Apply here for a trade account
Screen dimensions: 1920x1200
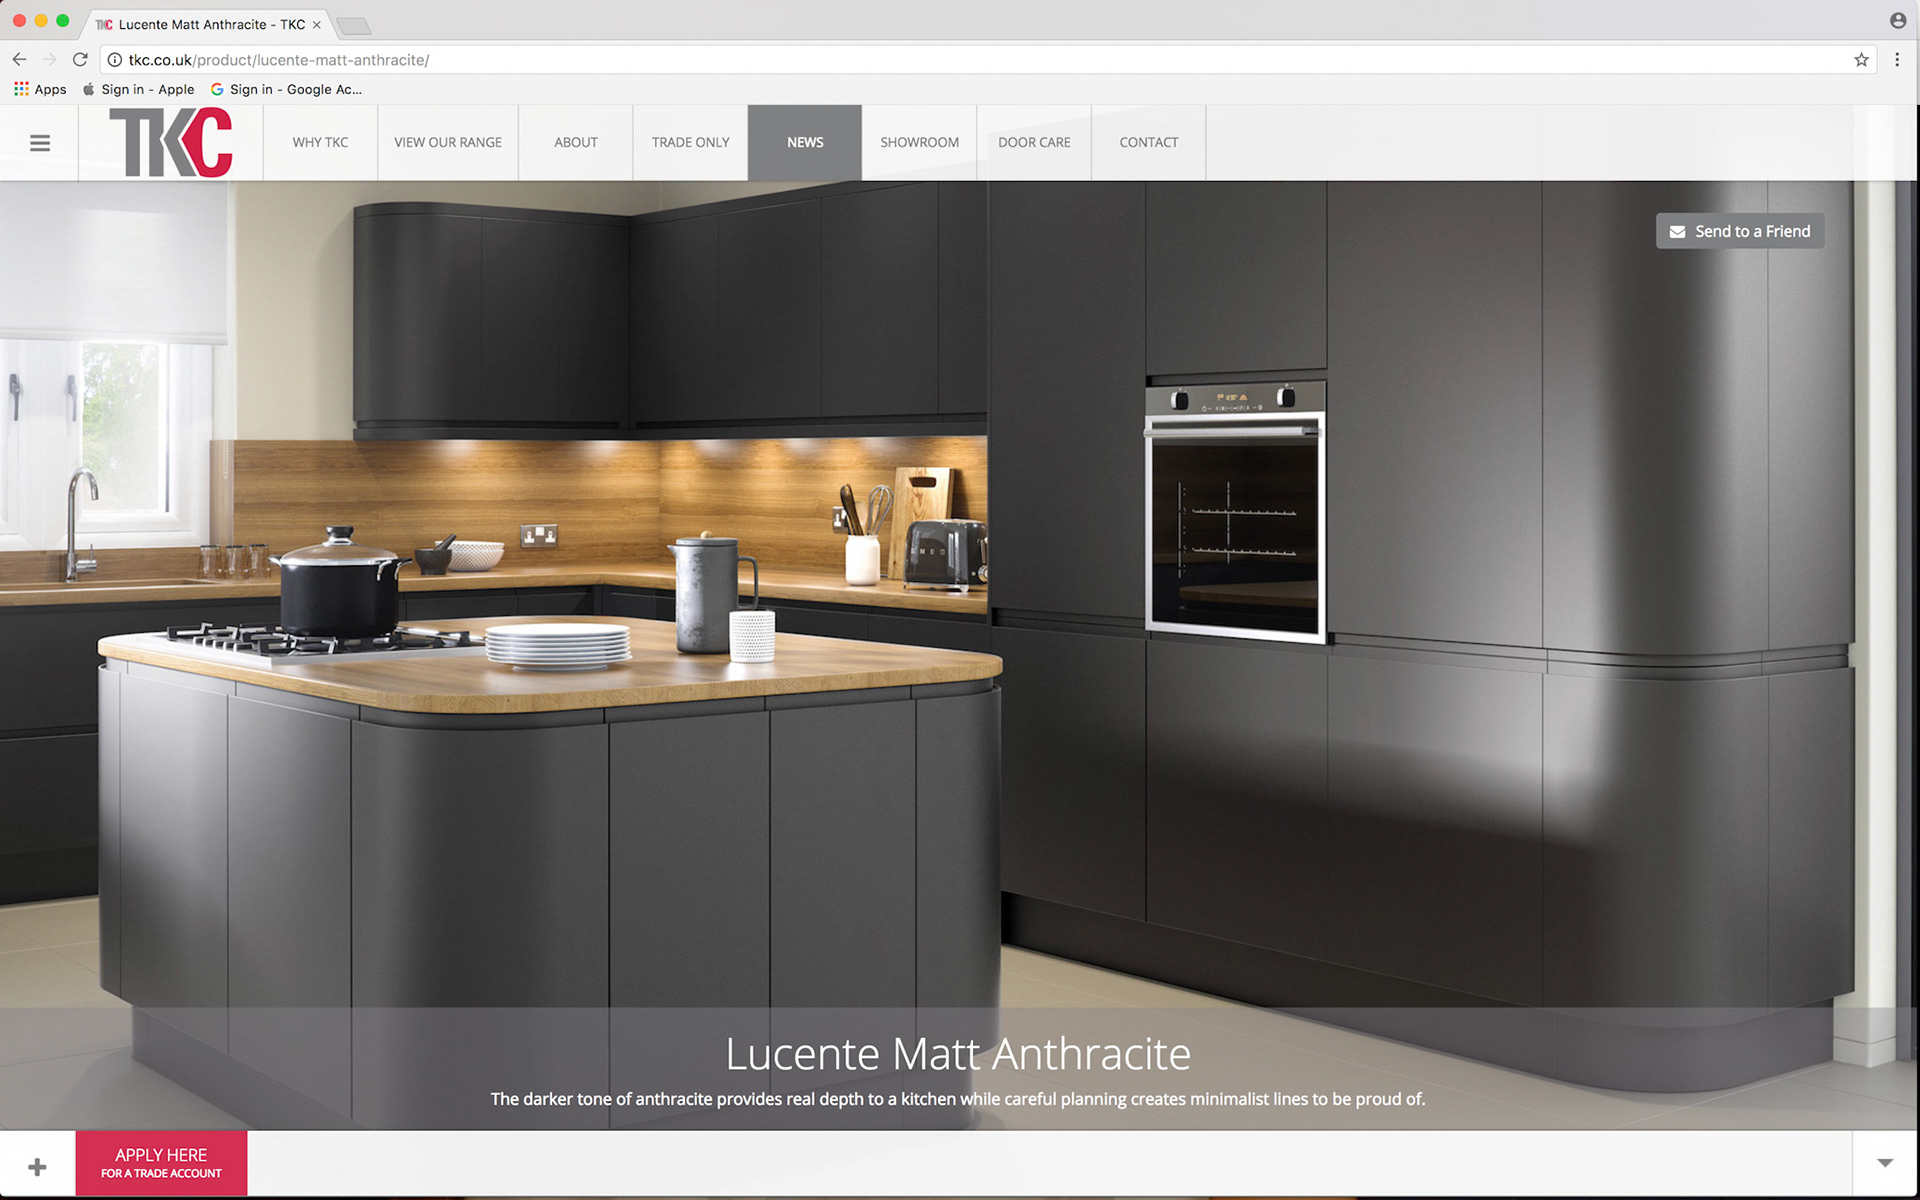pos(161,1163)
